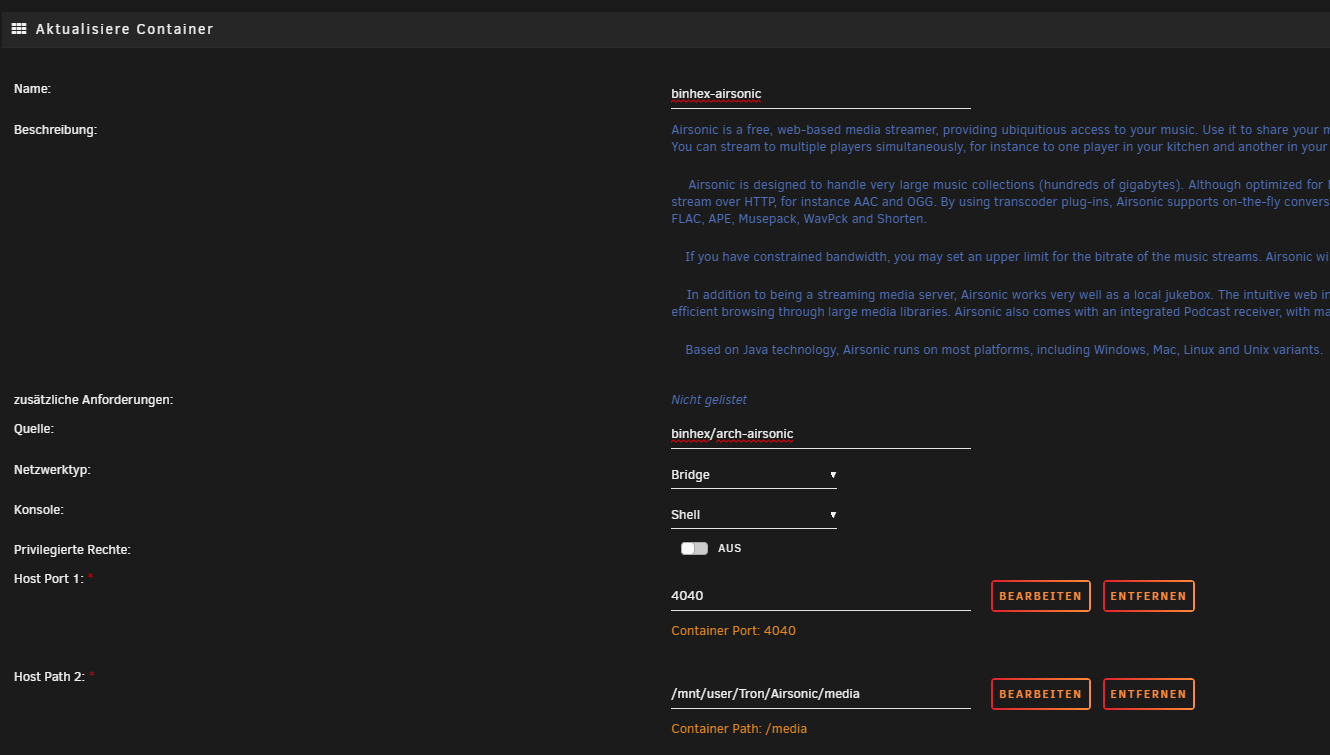
Task: Click the Beschreibung label
Action: point(56,129)
